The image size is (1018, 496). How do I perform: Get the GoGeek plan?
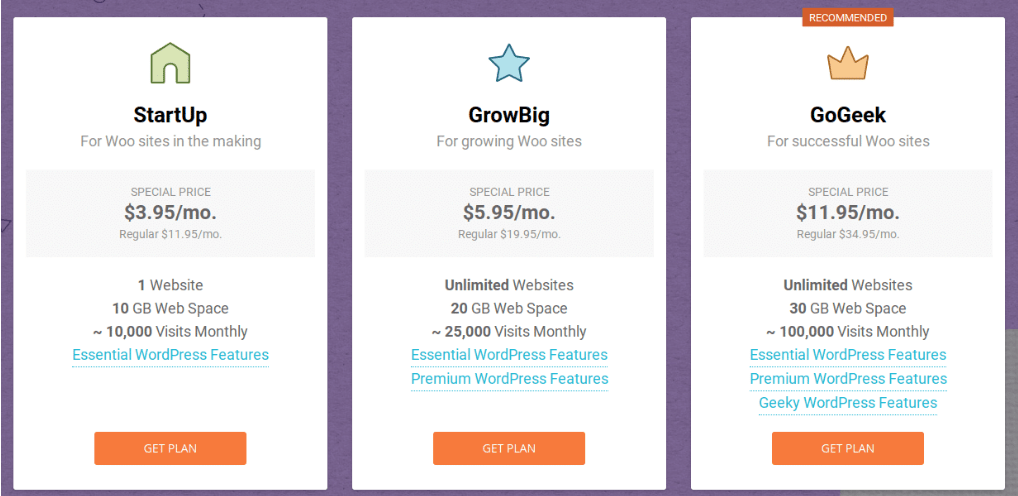(x=848, y=448)
